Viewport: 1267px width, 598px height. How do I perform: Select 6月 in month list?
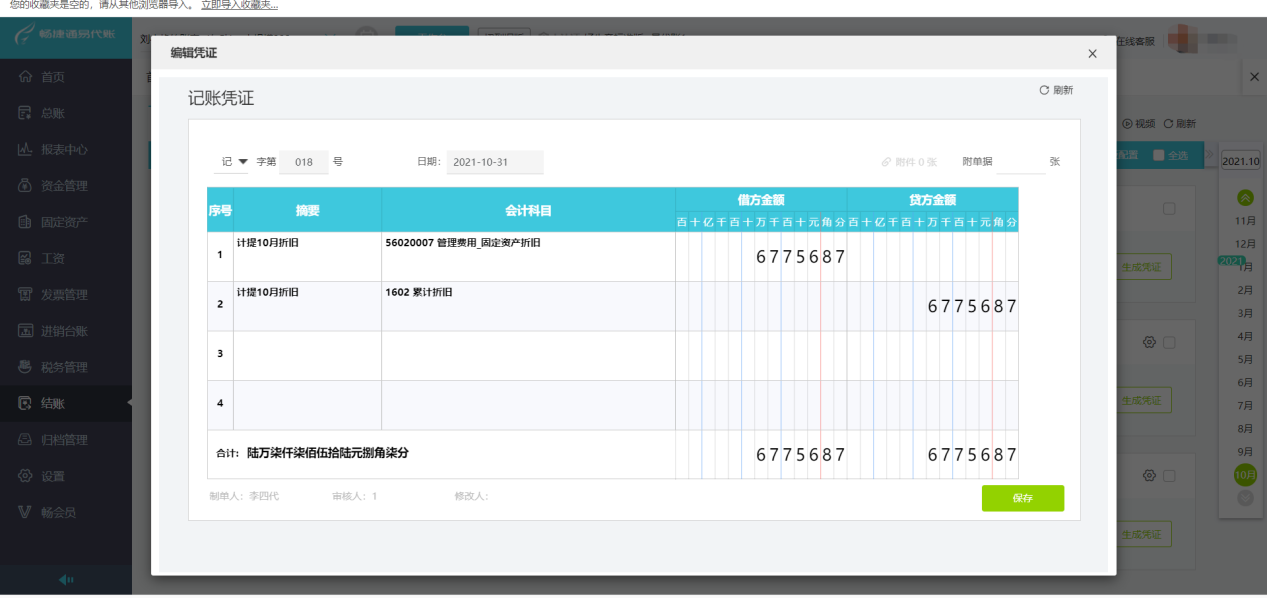click(x=1245, y=382)
